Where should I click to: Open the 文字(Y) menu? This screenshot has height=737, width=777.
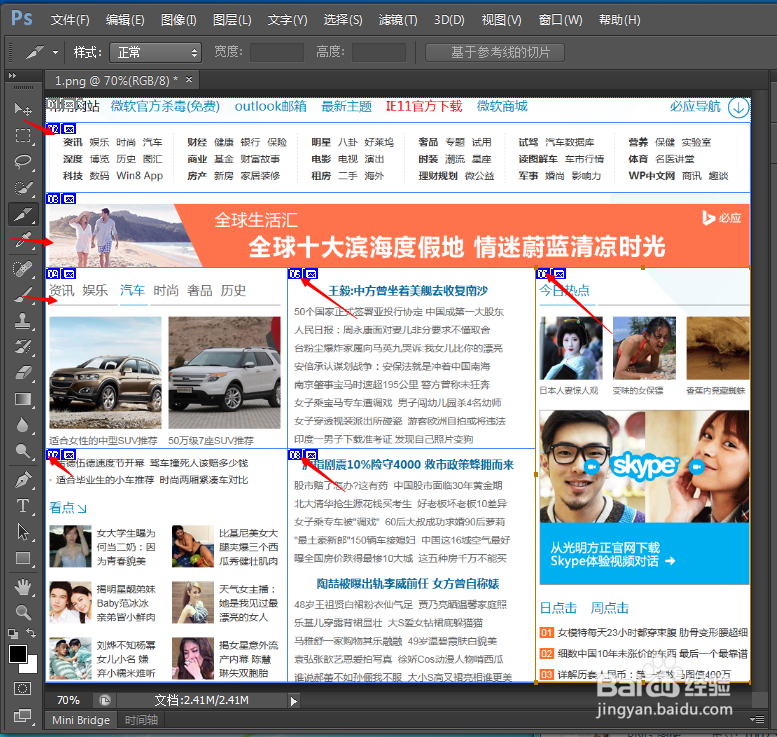click(287, 20)
